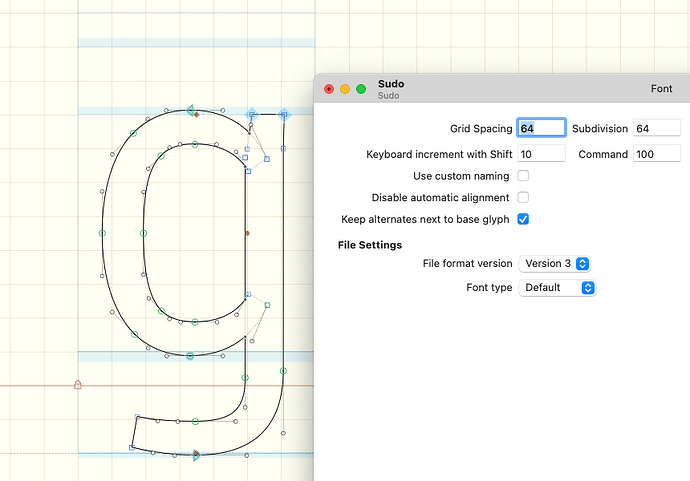Focus the Keyboard increment with Shift field
The image size is (690, 481).
(x=541, y=154)
